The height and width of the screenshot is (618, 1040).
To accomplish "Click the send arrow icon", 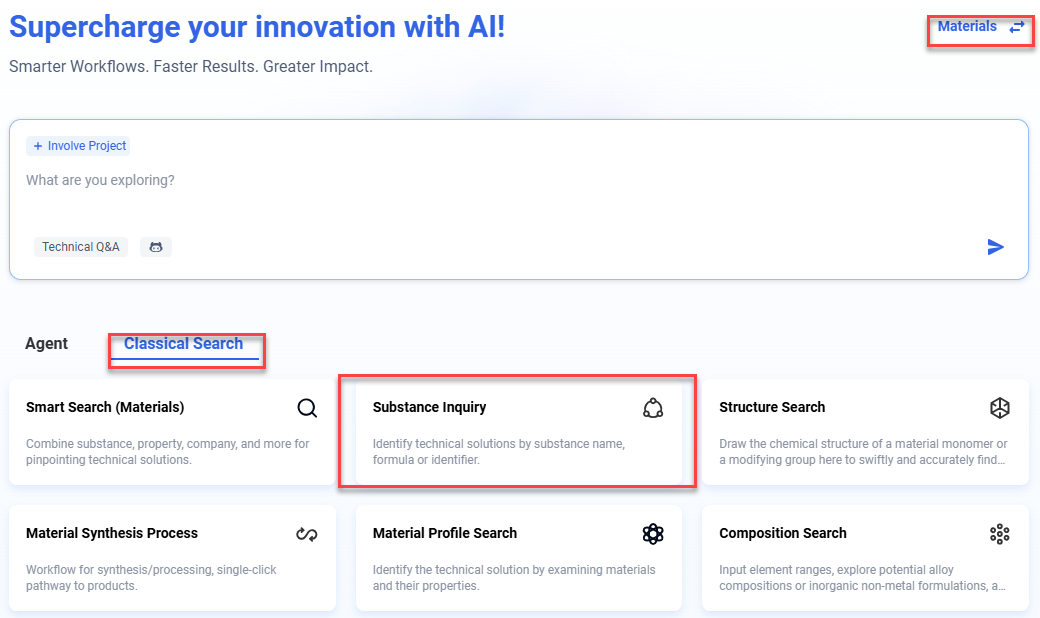I will (x=995, y=247).
